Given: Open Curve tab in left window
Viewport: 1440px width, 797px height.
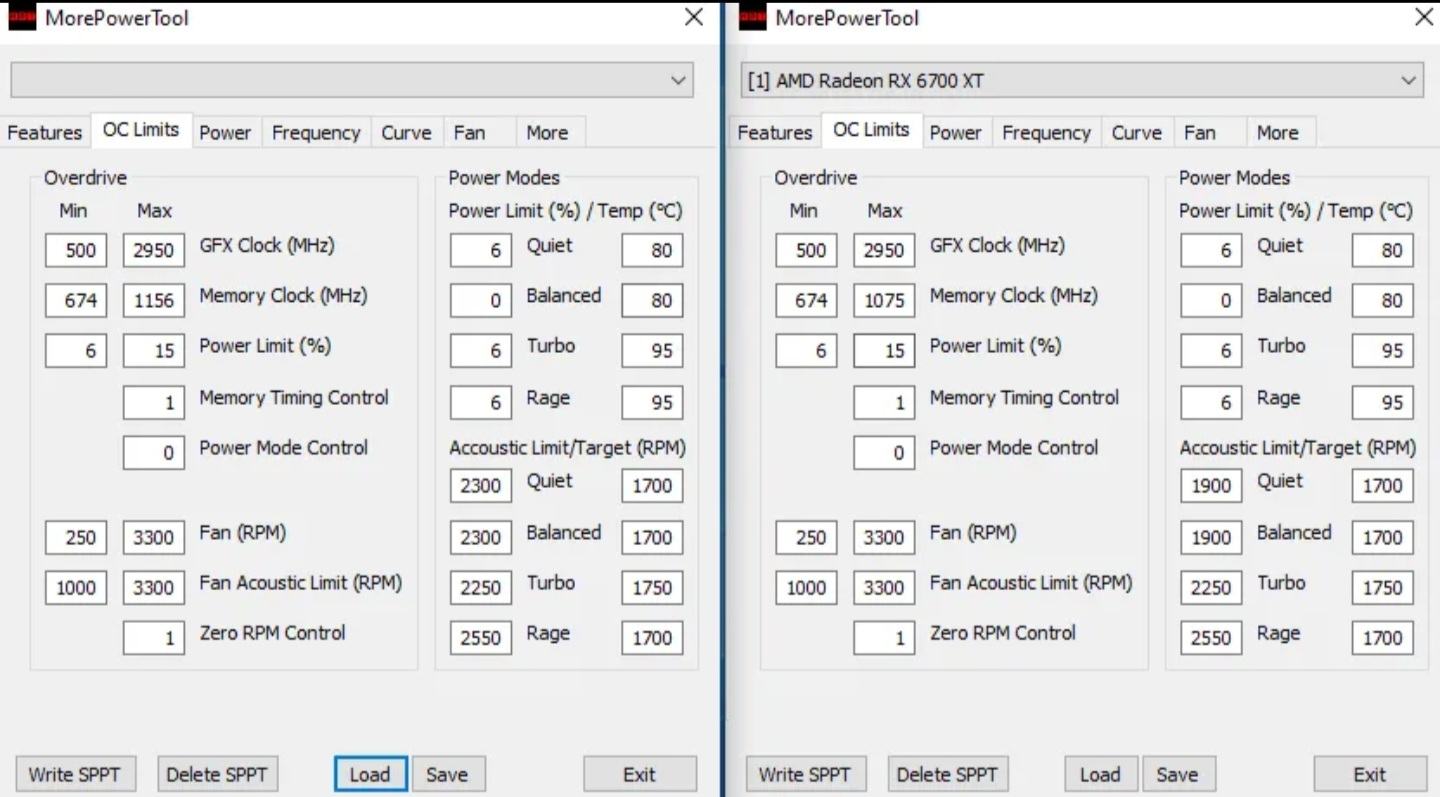Looking at the screenshot, I should coord(406,133).
